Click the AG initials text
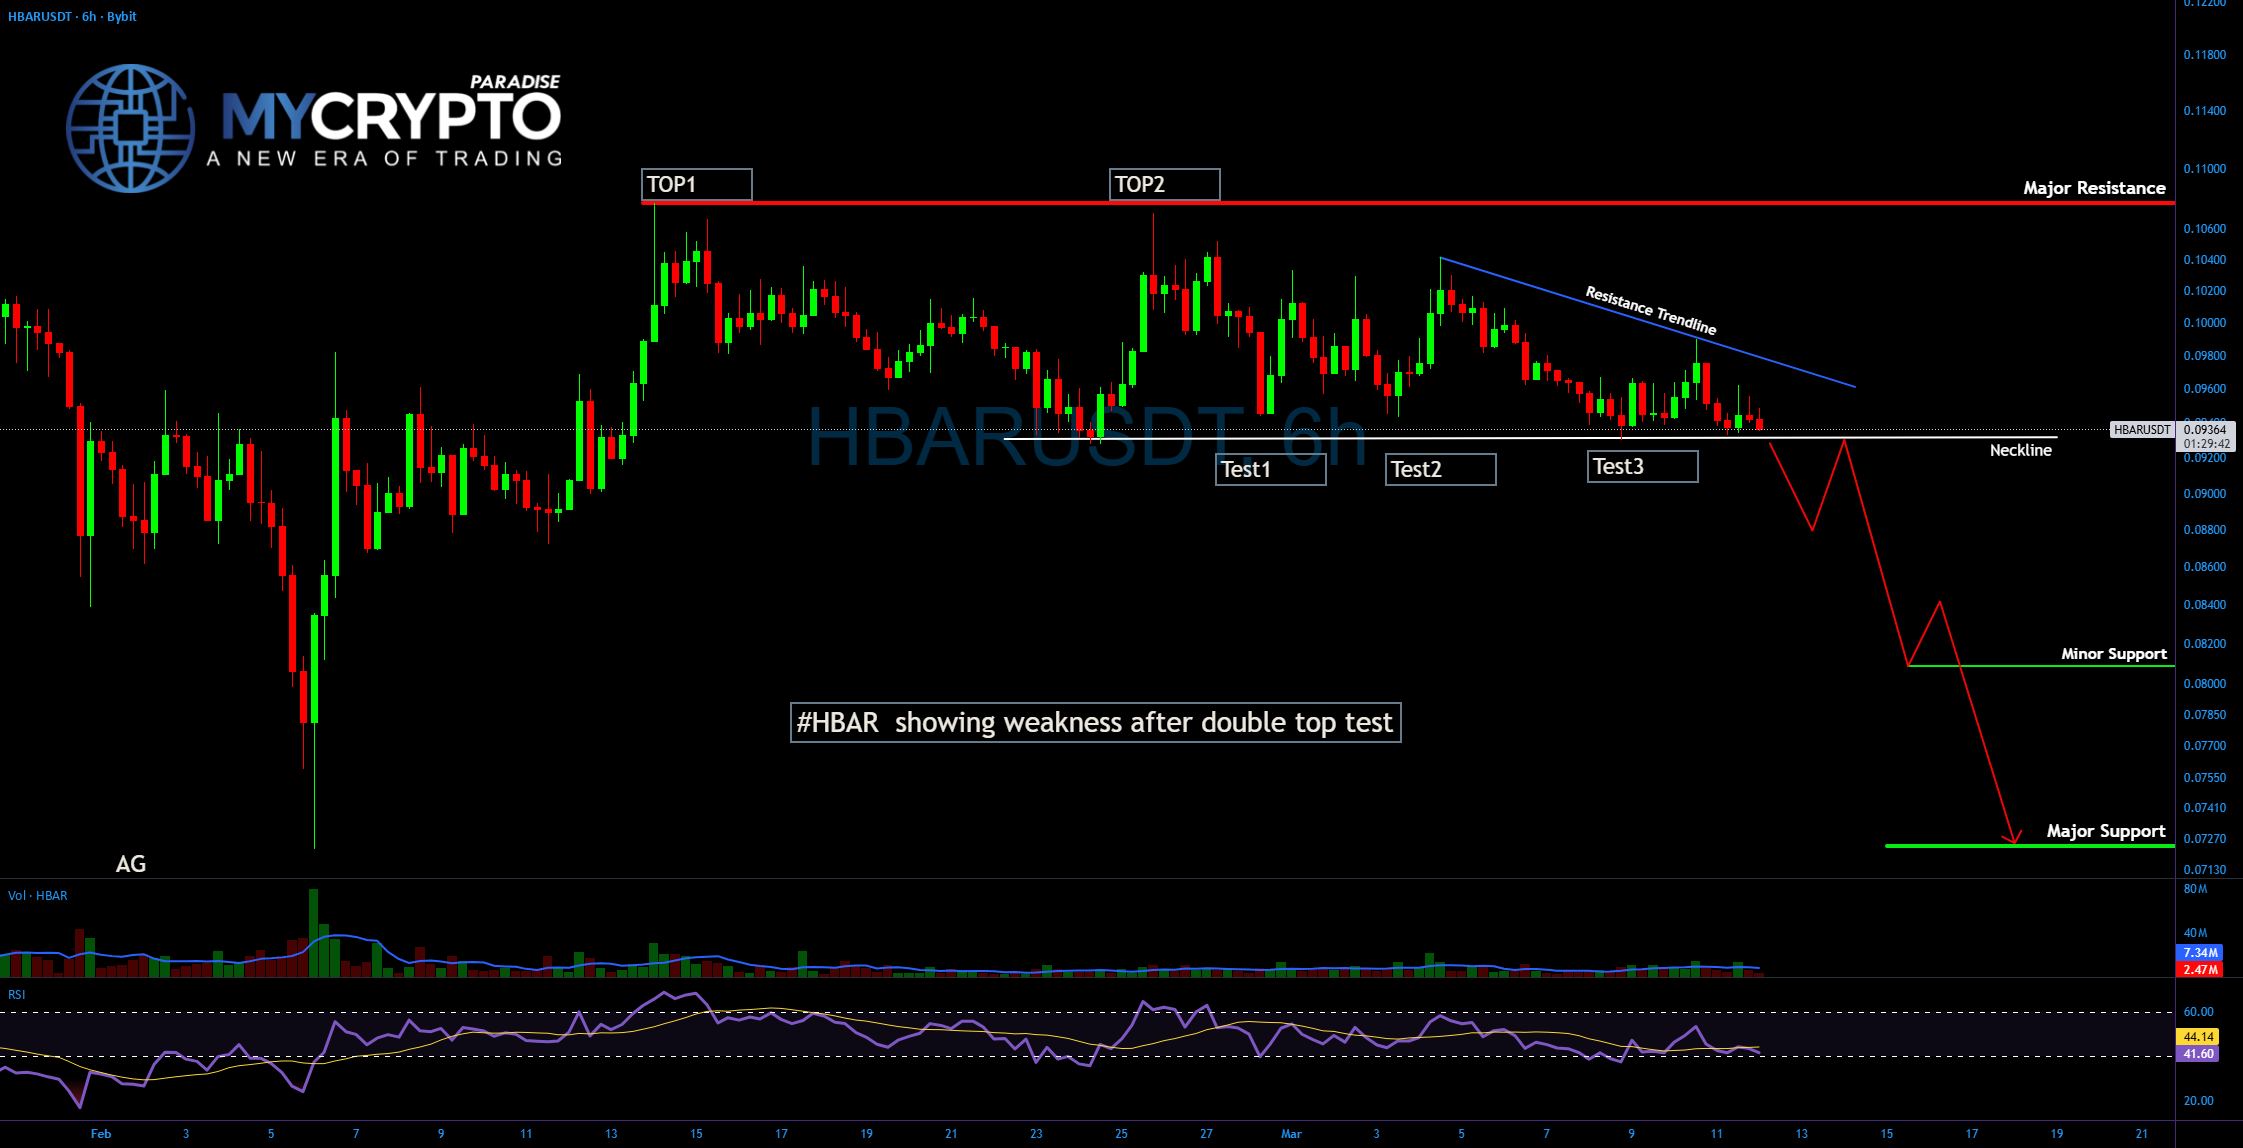2243x1148 pixels. pyautogui.click(x=131, y=864)
